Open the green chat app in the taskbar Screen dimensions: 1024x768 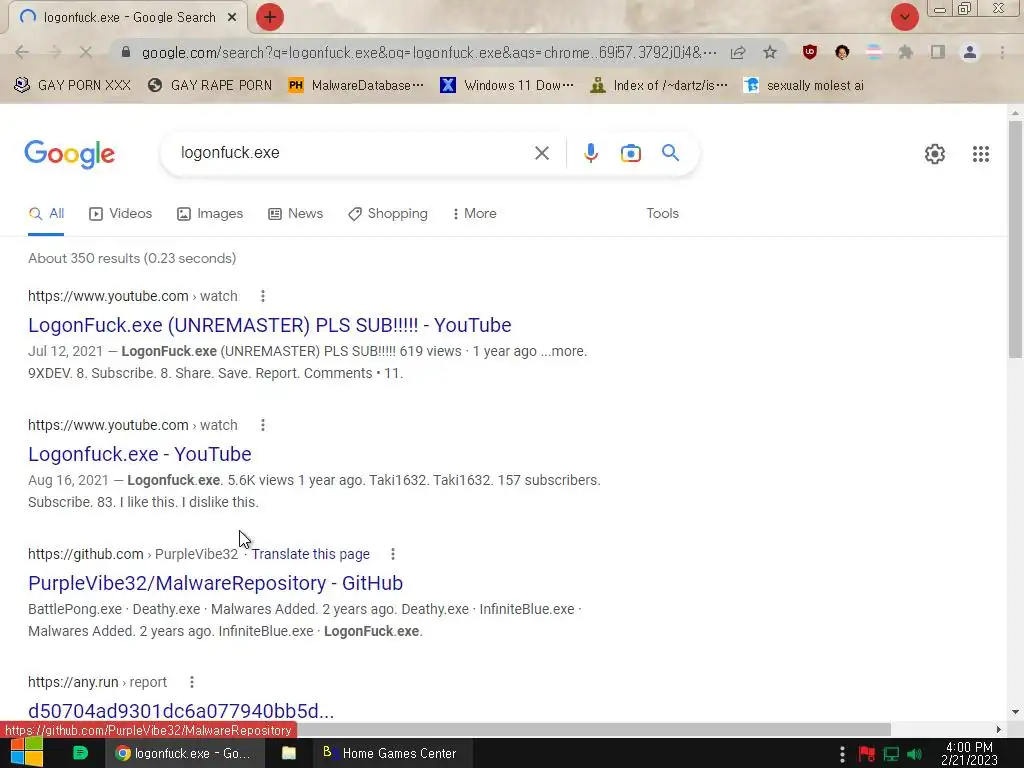[x=80, y=753]
